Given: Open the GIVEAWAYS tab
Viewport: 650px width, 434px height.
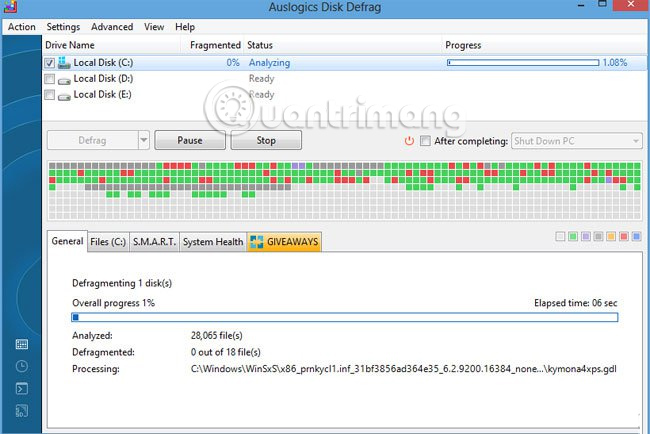Looking at the screenshot, I should [284, 242].
